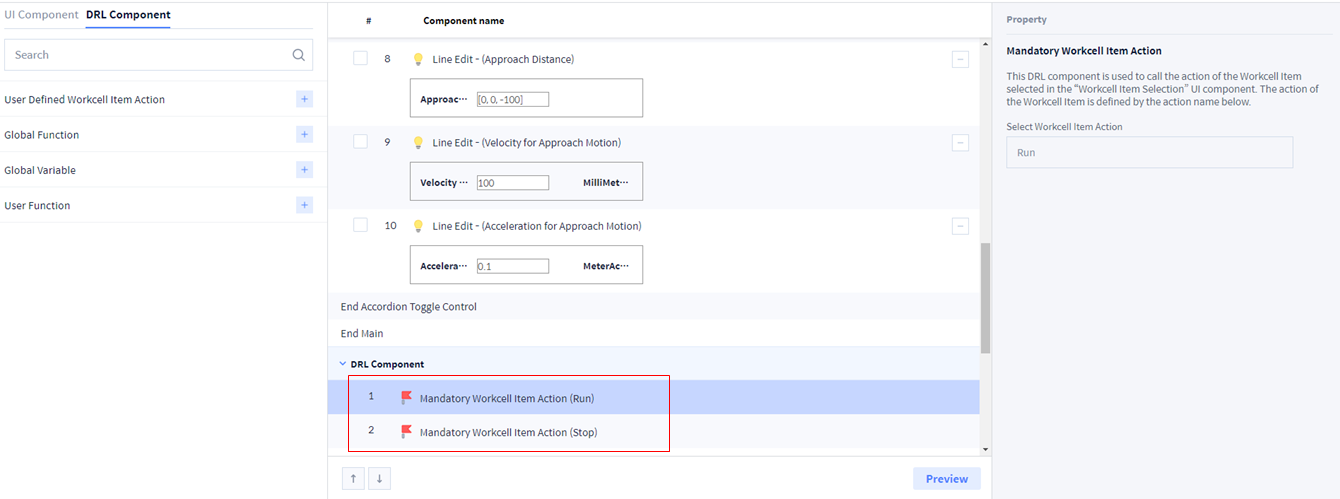The width and height of the screenshot is (1340, 499).
Task: Click the Select Workcell Item Action field
Action: click(x=1149, y=153)
